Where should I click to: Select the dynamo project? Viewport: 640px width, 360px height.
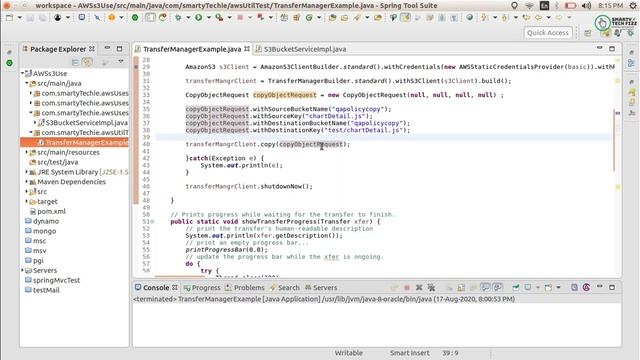click(46, 221)
